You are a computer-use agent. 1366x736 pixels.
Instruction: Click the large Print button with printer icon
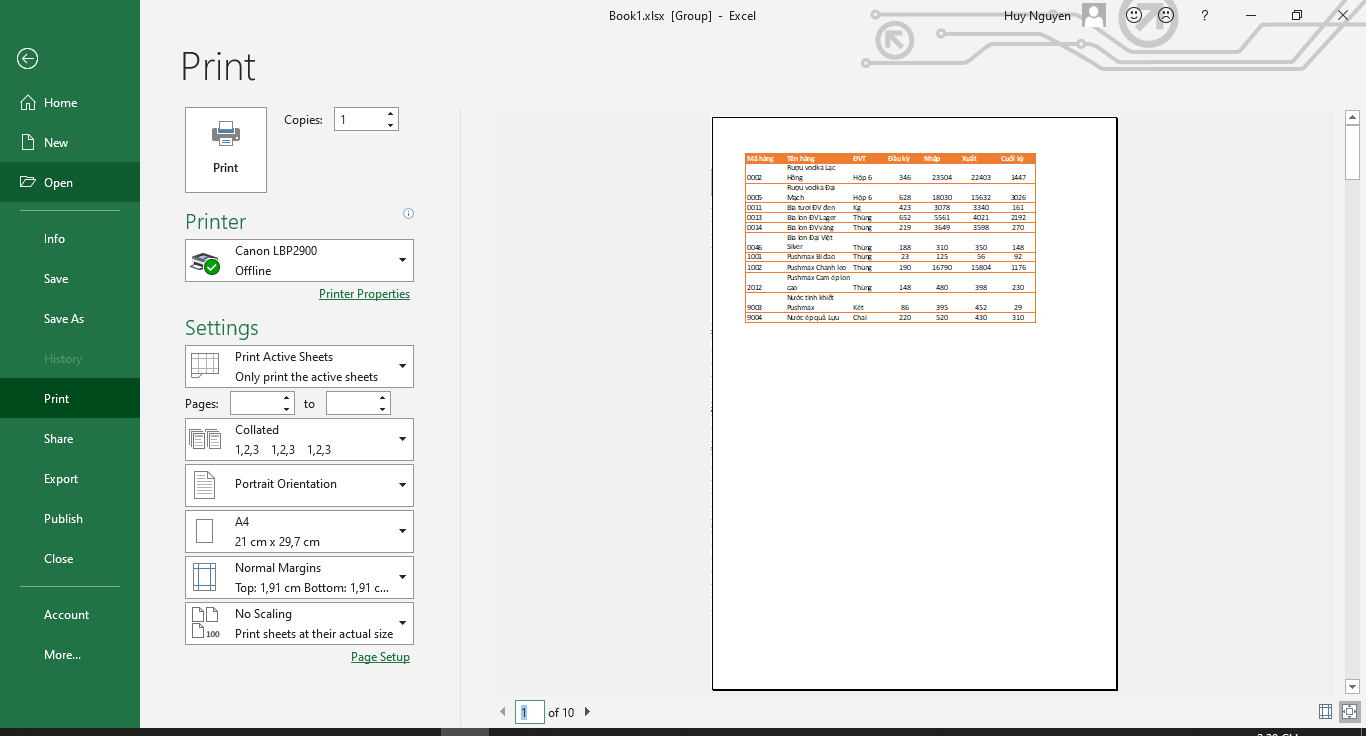(226, 150)
